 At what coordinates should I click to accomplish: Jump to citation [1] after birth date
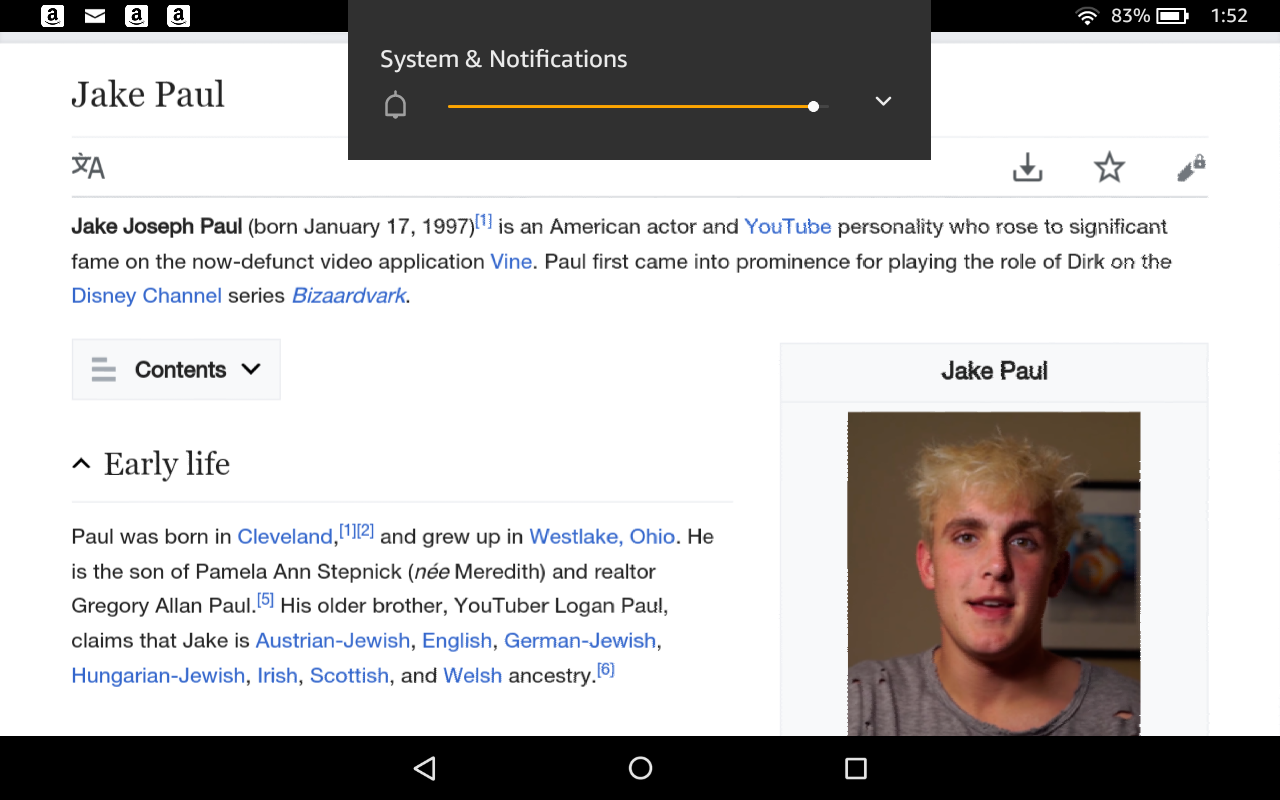click(x=483, y=220)
